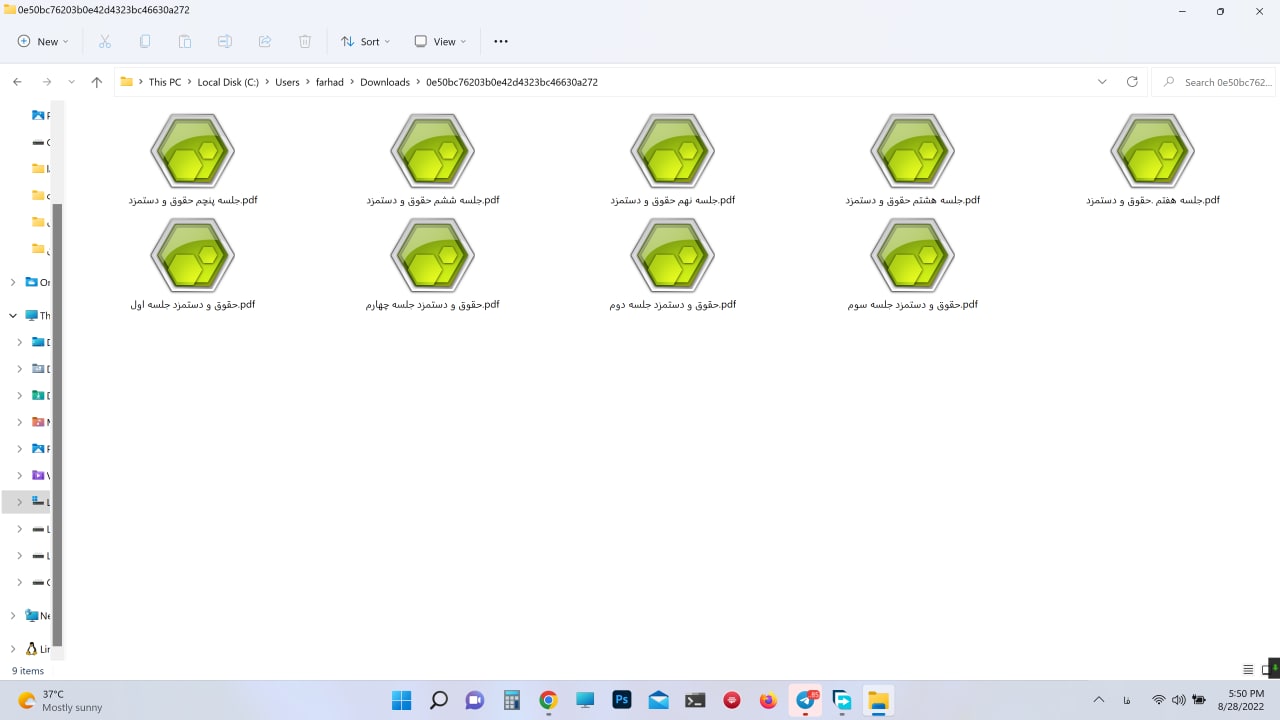Go up one folder with the Up arrow
Screen dimensions: 1280x720
pyautogui.click(x=96, y=82)
